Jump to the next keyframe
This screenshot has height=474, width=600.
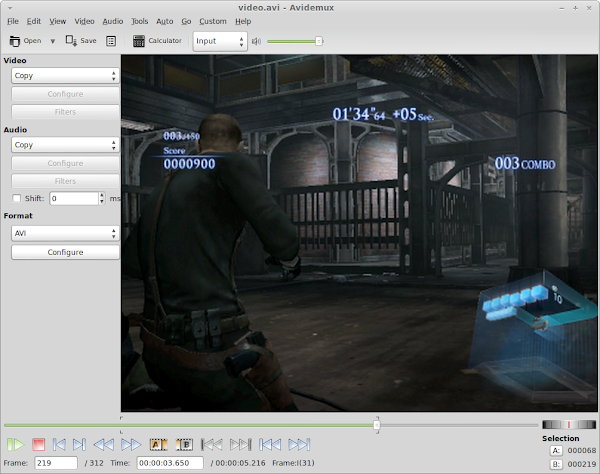pyautogui.click(x=131, y=445)
